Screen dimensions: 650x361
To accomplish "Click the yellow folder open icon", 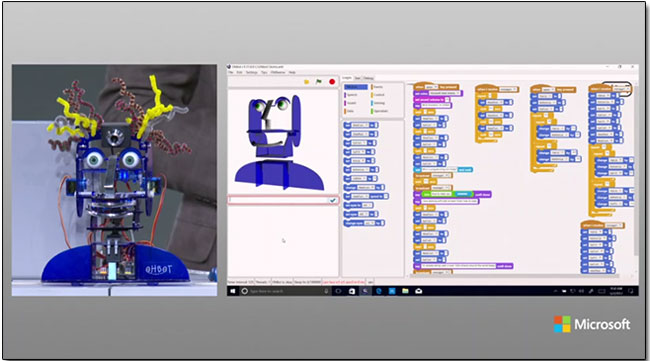I will point(306,82).
